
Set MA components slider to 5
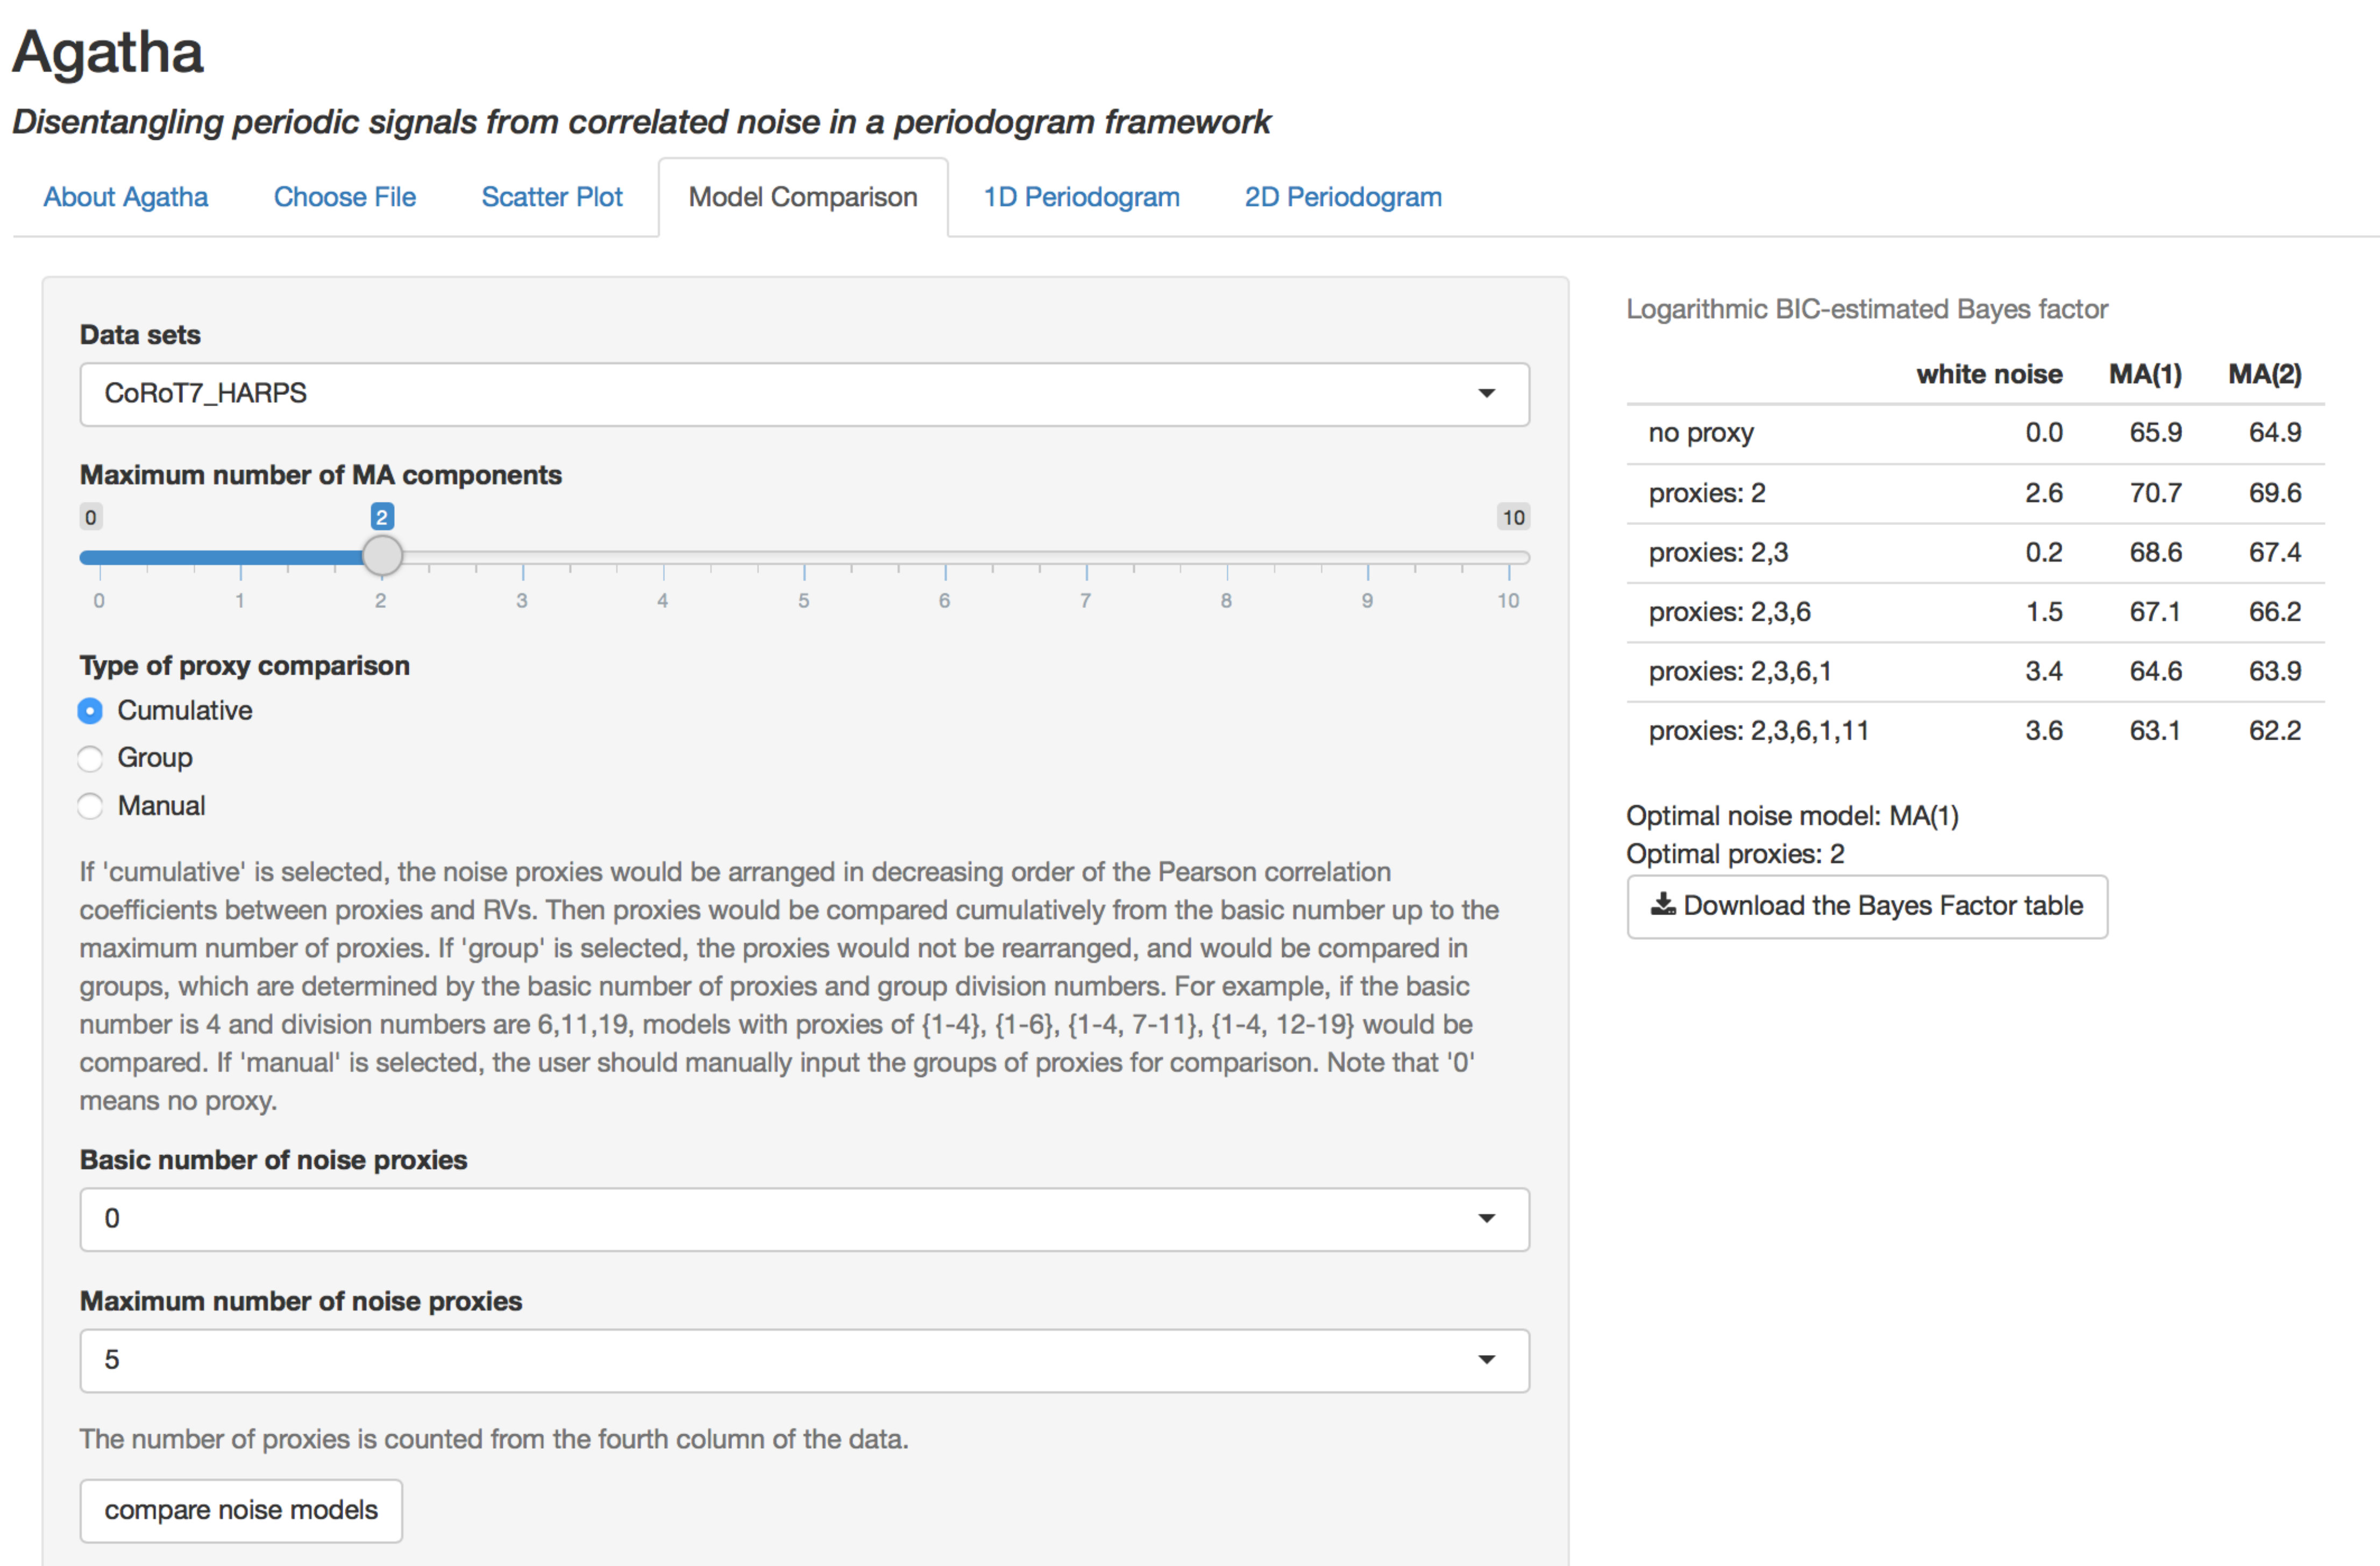804,557
